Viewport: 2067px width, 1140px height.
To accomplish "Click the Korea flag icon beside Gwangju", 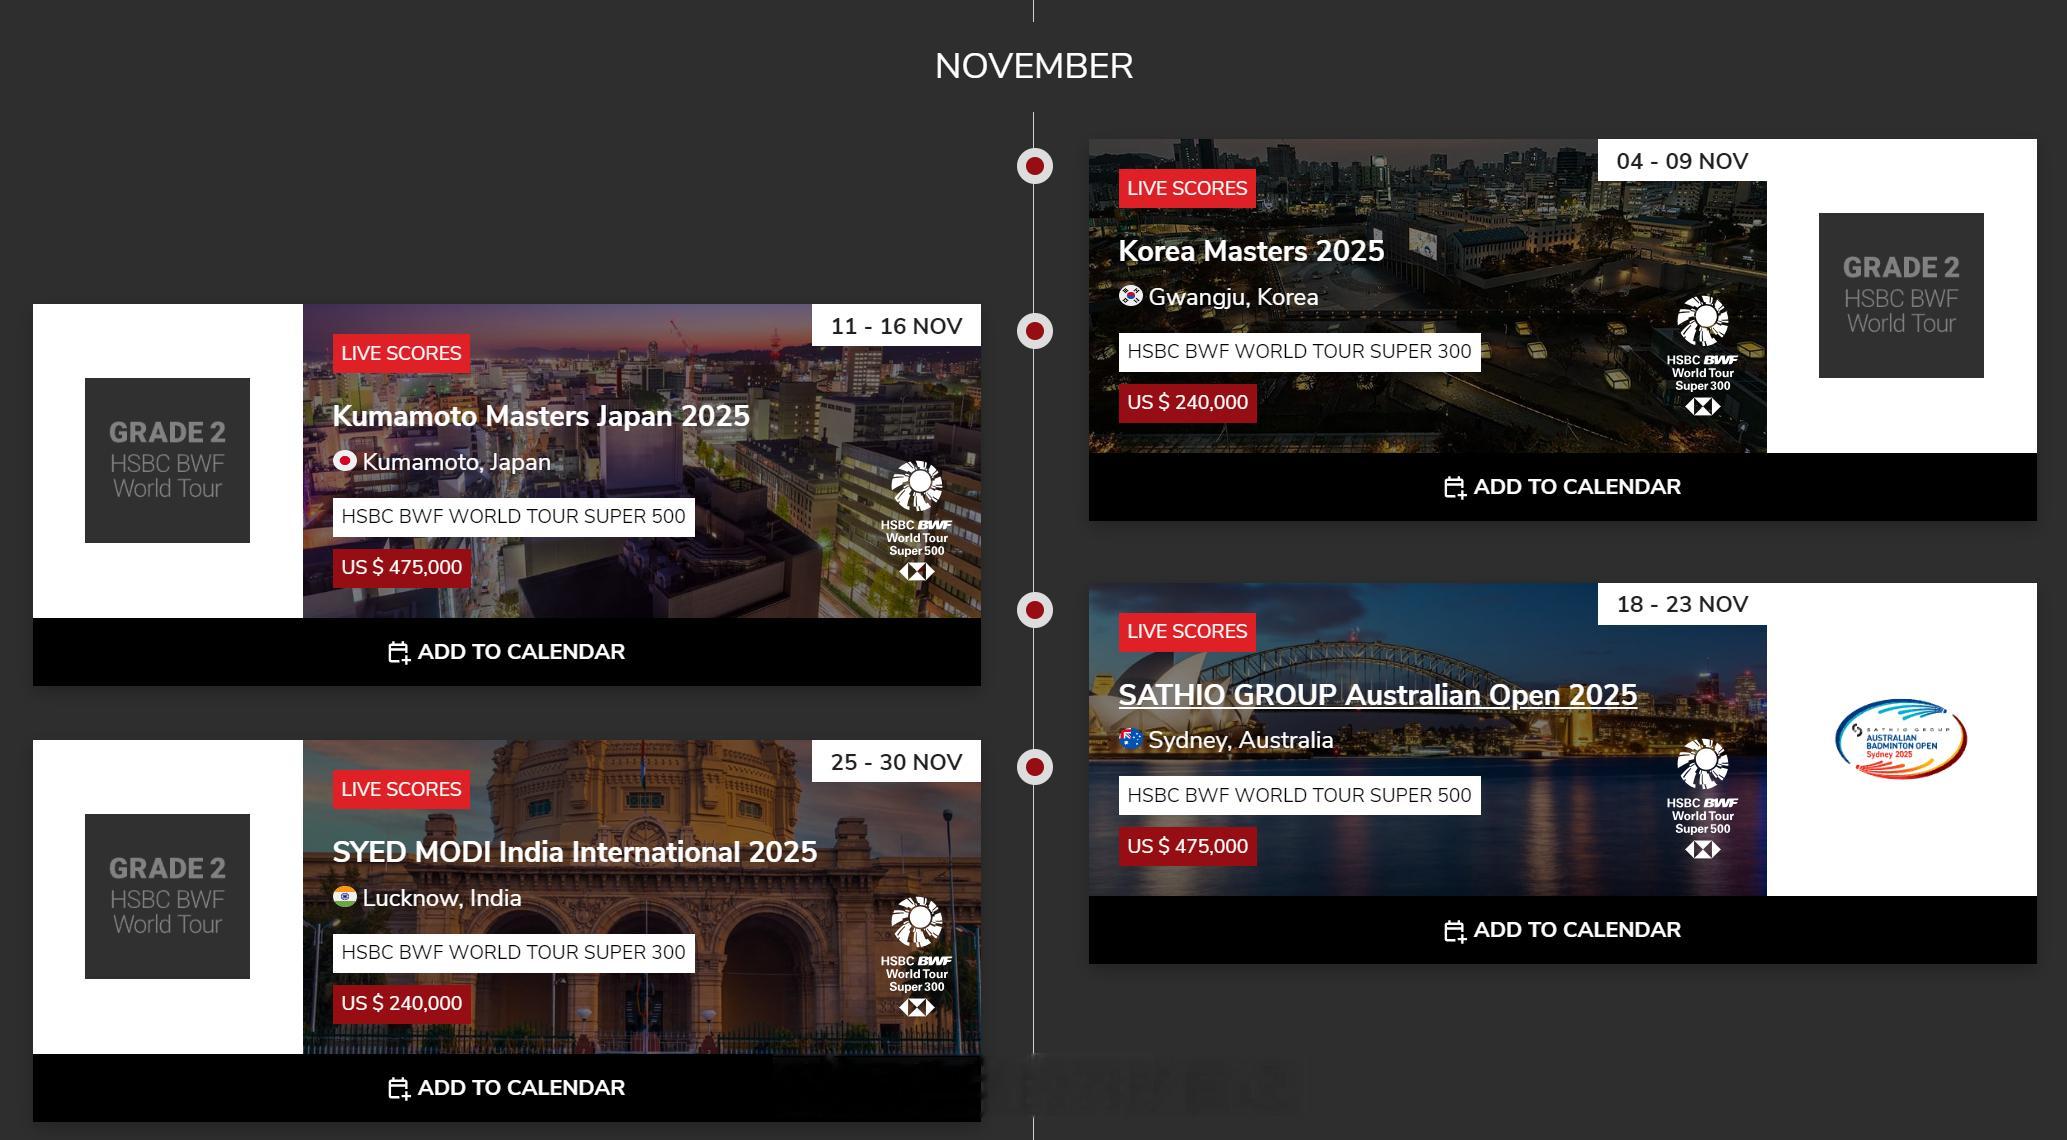I will coord(1131,296).
